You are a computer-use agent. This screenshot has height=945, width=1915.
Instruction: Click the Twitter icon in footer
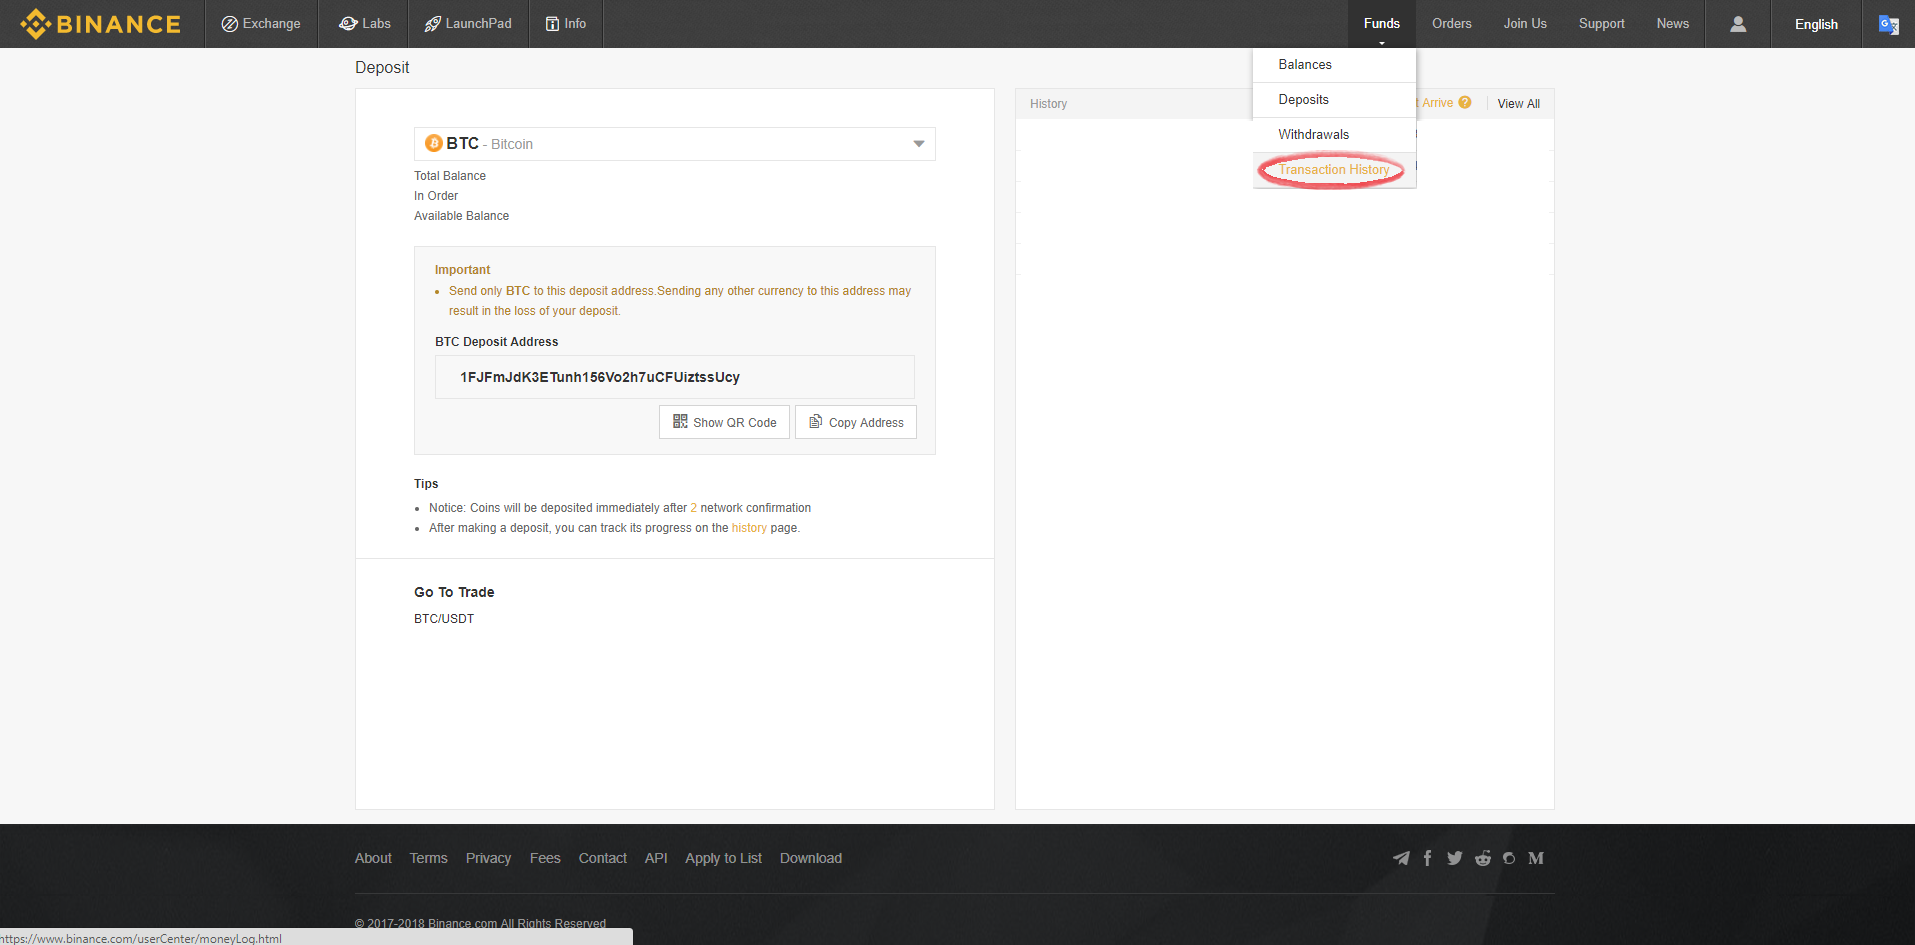click(1455, 858)
